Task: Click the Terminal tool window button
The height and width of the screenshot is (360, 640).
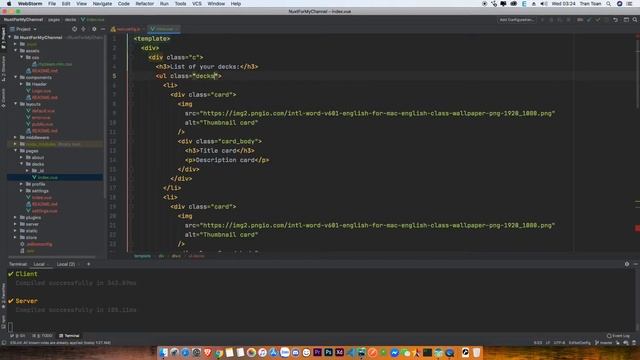Action: click(69, 336)
